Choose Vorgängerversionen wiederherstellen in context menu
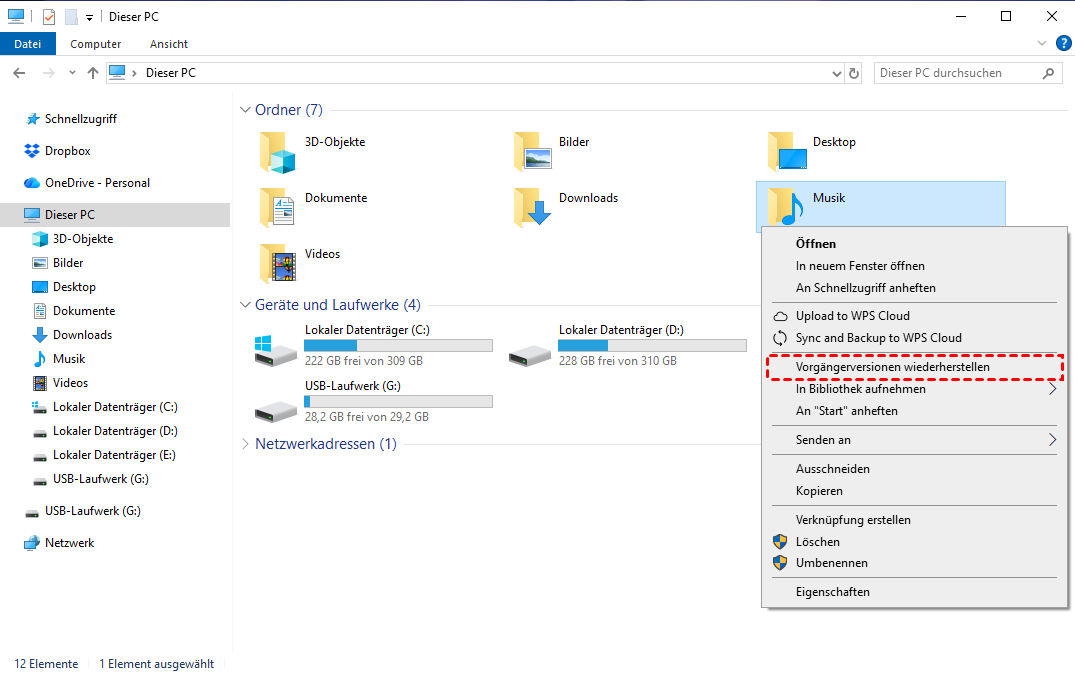The width and height of the screenshot is (1075, 676). [892, 367]
